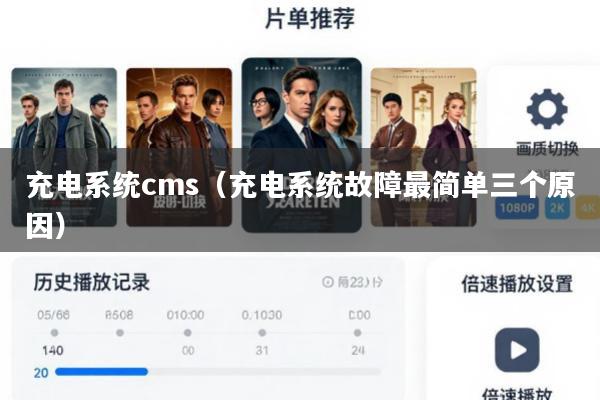Click the 画质切换 label
The height and width of the screenshot is (400, 600).
tap(547, 149)
